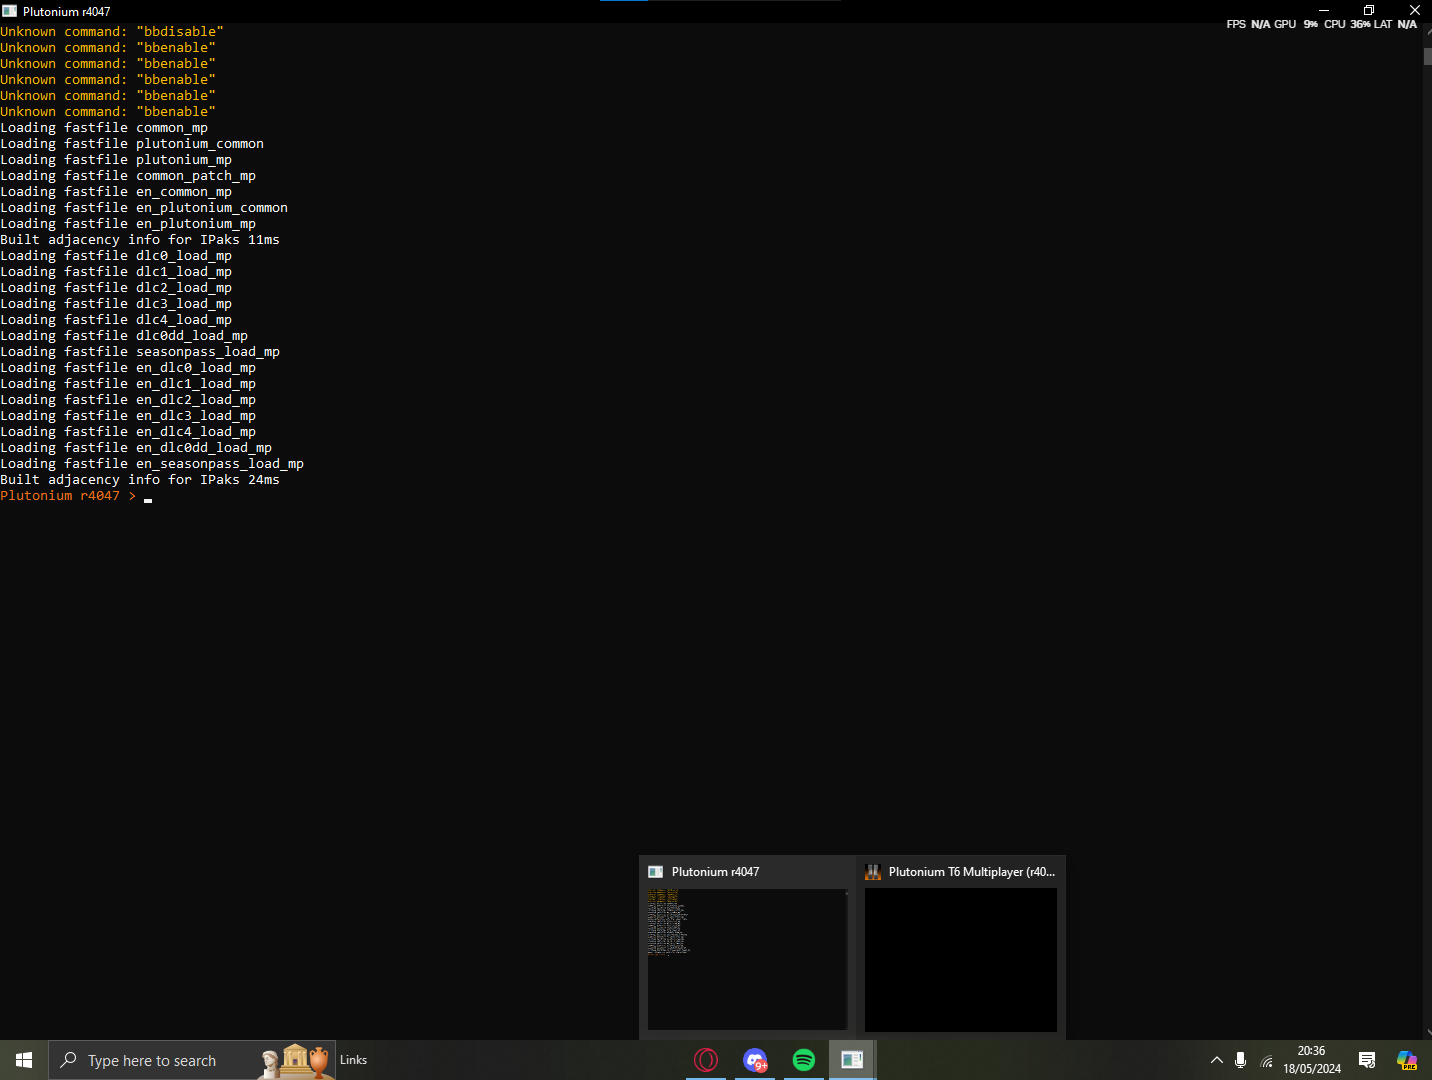Click the line "Loading fastfile en_plutonium_common"
1432x1080 pixels.
[x=144, y=208]
